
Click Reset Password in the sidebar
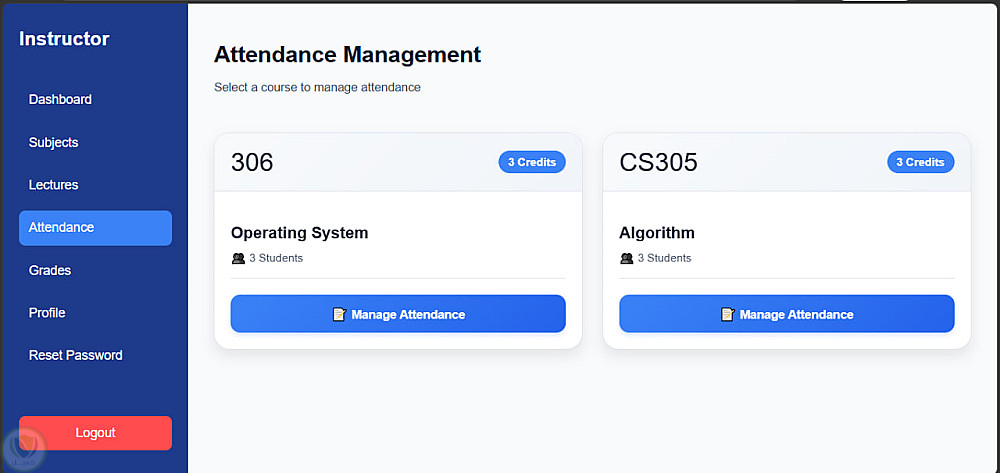(76, 355)
